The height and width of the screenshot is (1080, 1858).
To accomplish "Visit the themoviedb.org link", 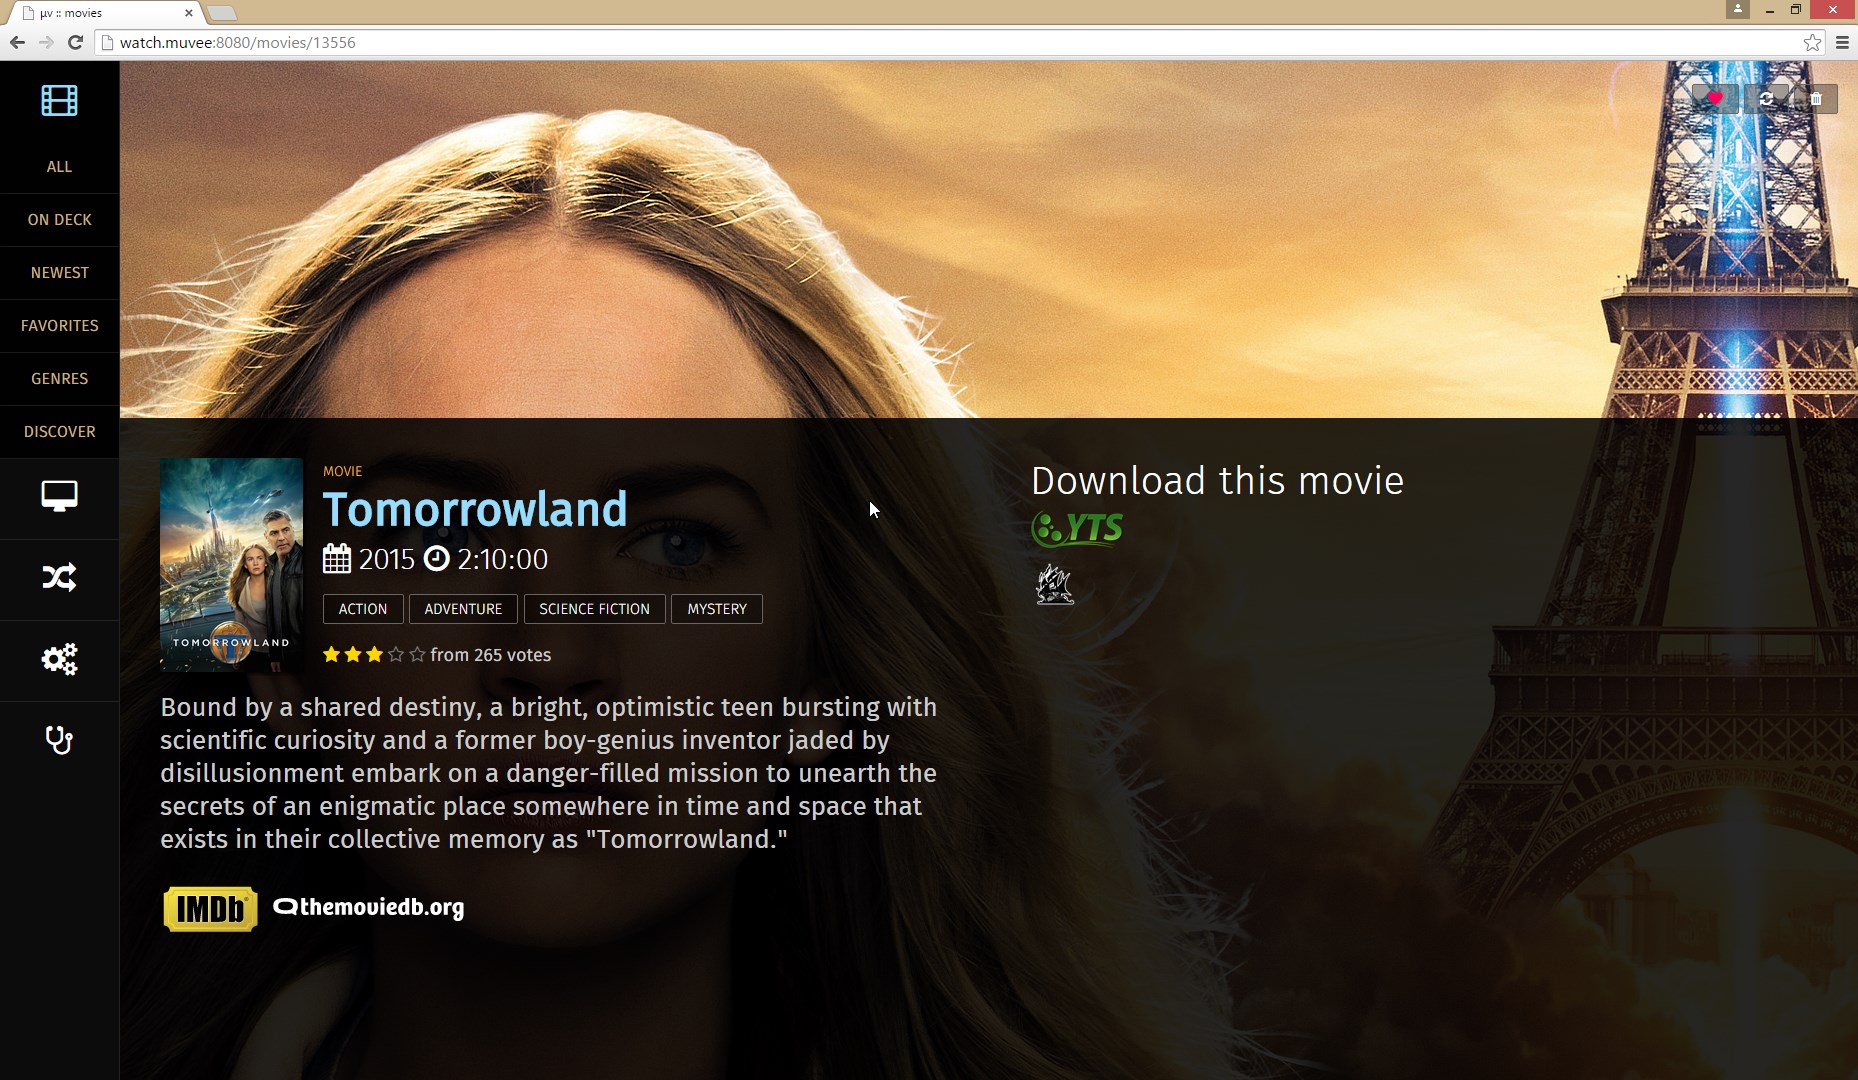I will [x=368, y=908].
